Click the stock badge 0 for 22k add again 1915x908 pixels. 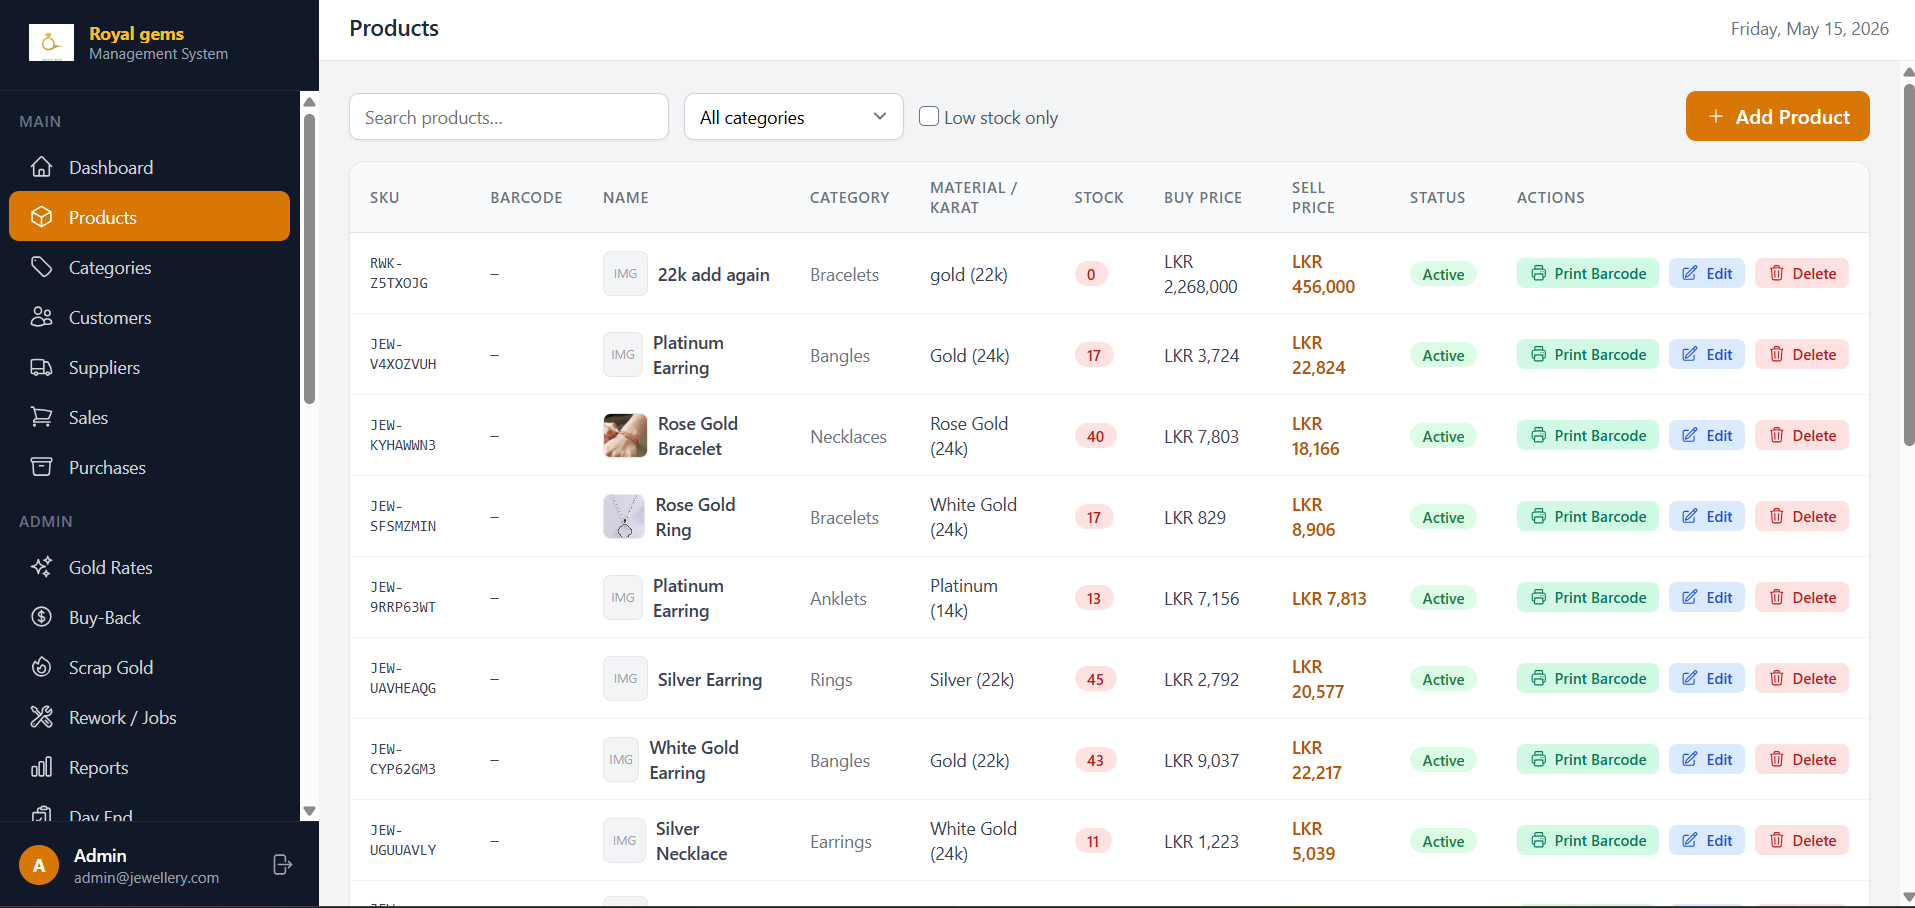click(x=1091, y=274)
